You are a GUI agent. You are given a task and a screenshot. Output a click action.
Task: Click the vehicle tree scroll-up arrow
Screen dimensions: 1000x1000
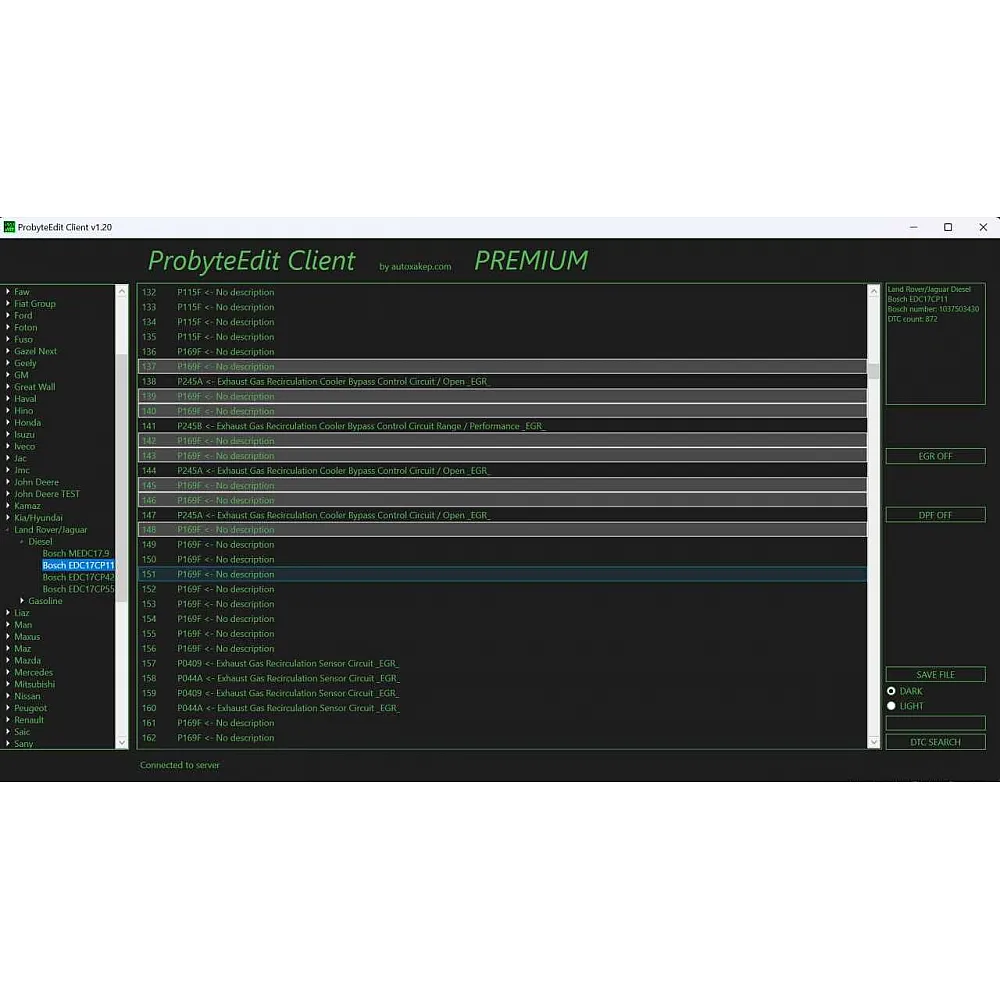point(122,292)
